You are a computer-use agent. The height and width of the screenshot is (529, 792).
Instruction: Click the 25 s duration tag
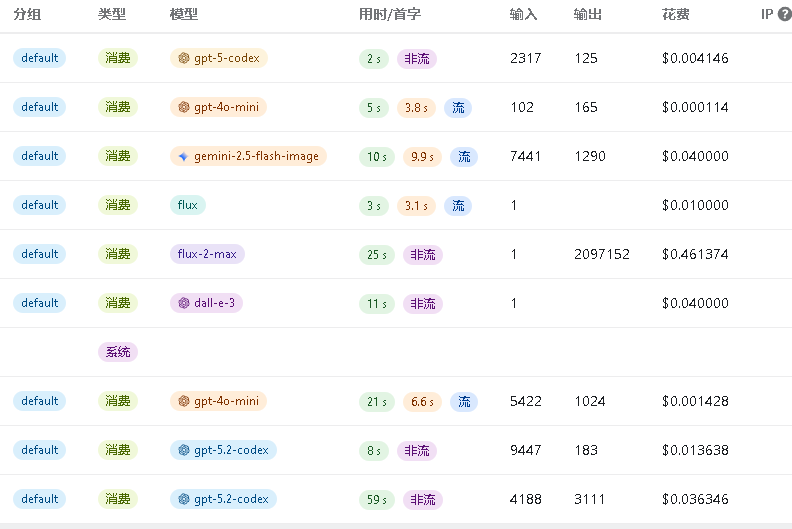click(377, 255)
